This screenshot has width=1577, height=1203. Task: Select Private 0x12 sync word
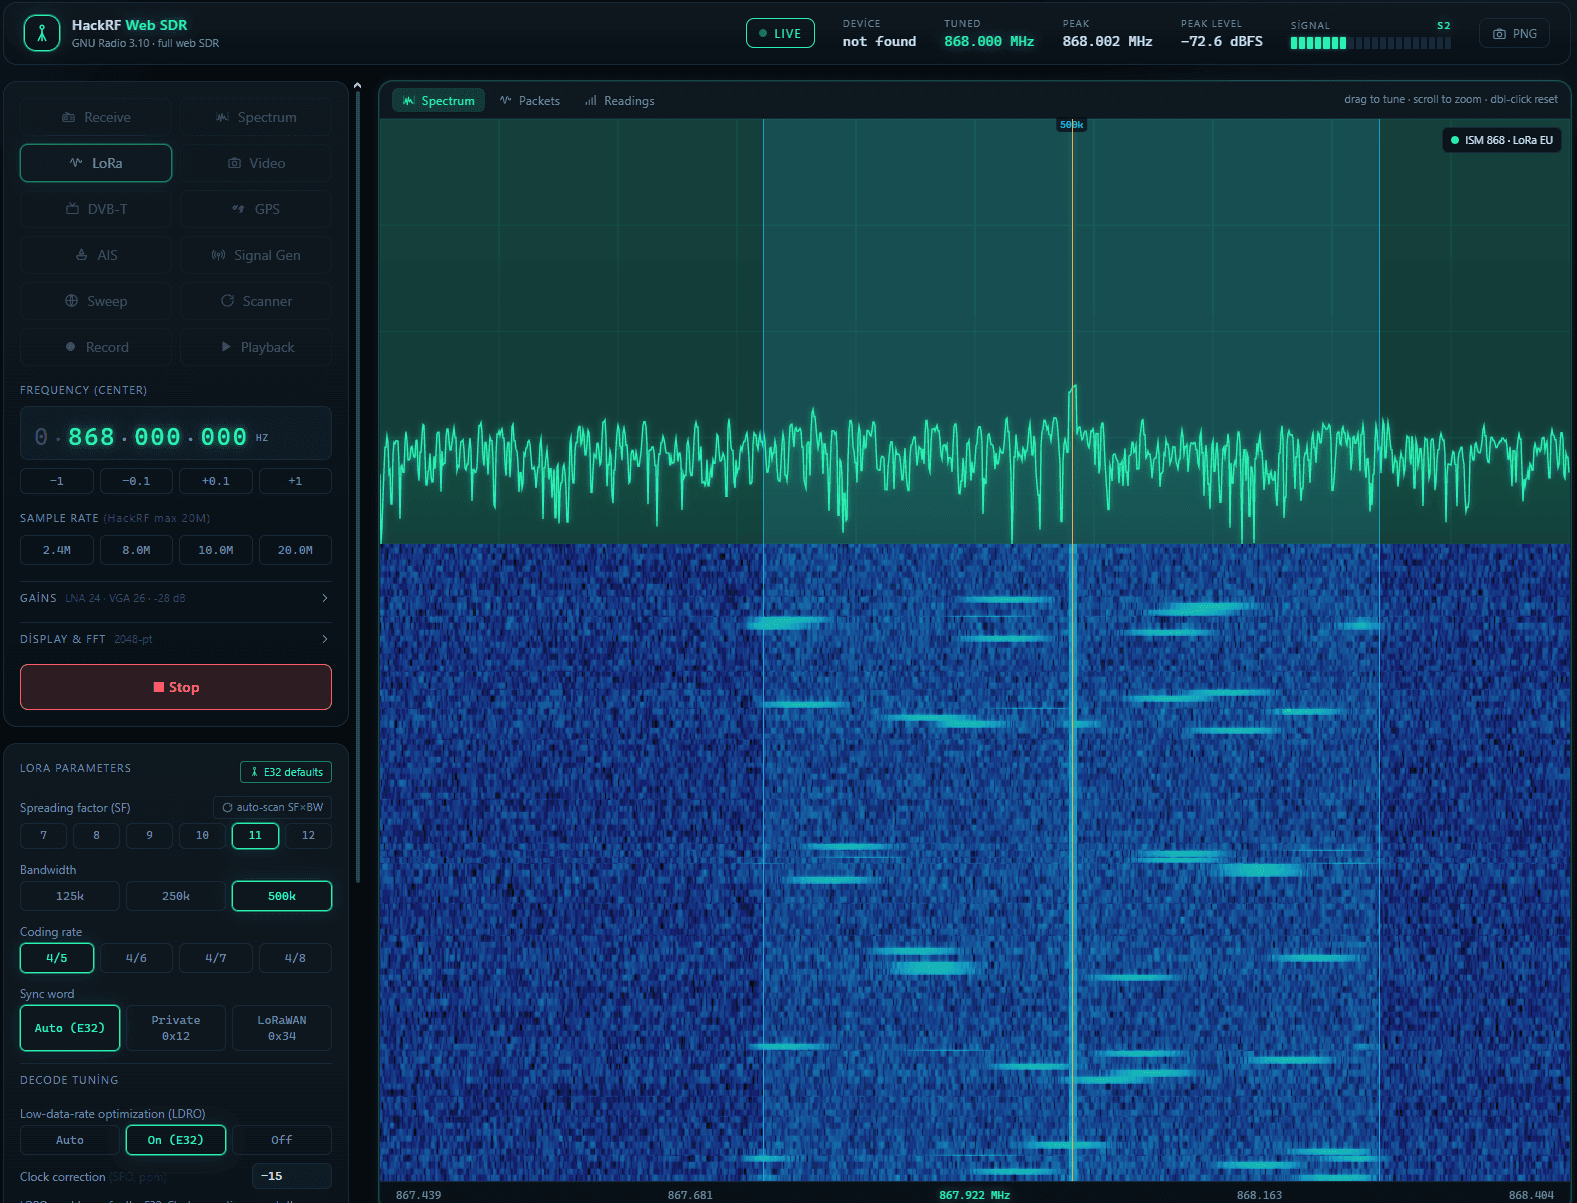pos(176,1028)
